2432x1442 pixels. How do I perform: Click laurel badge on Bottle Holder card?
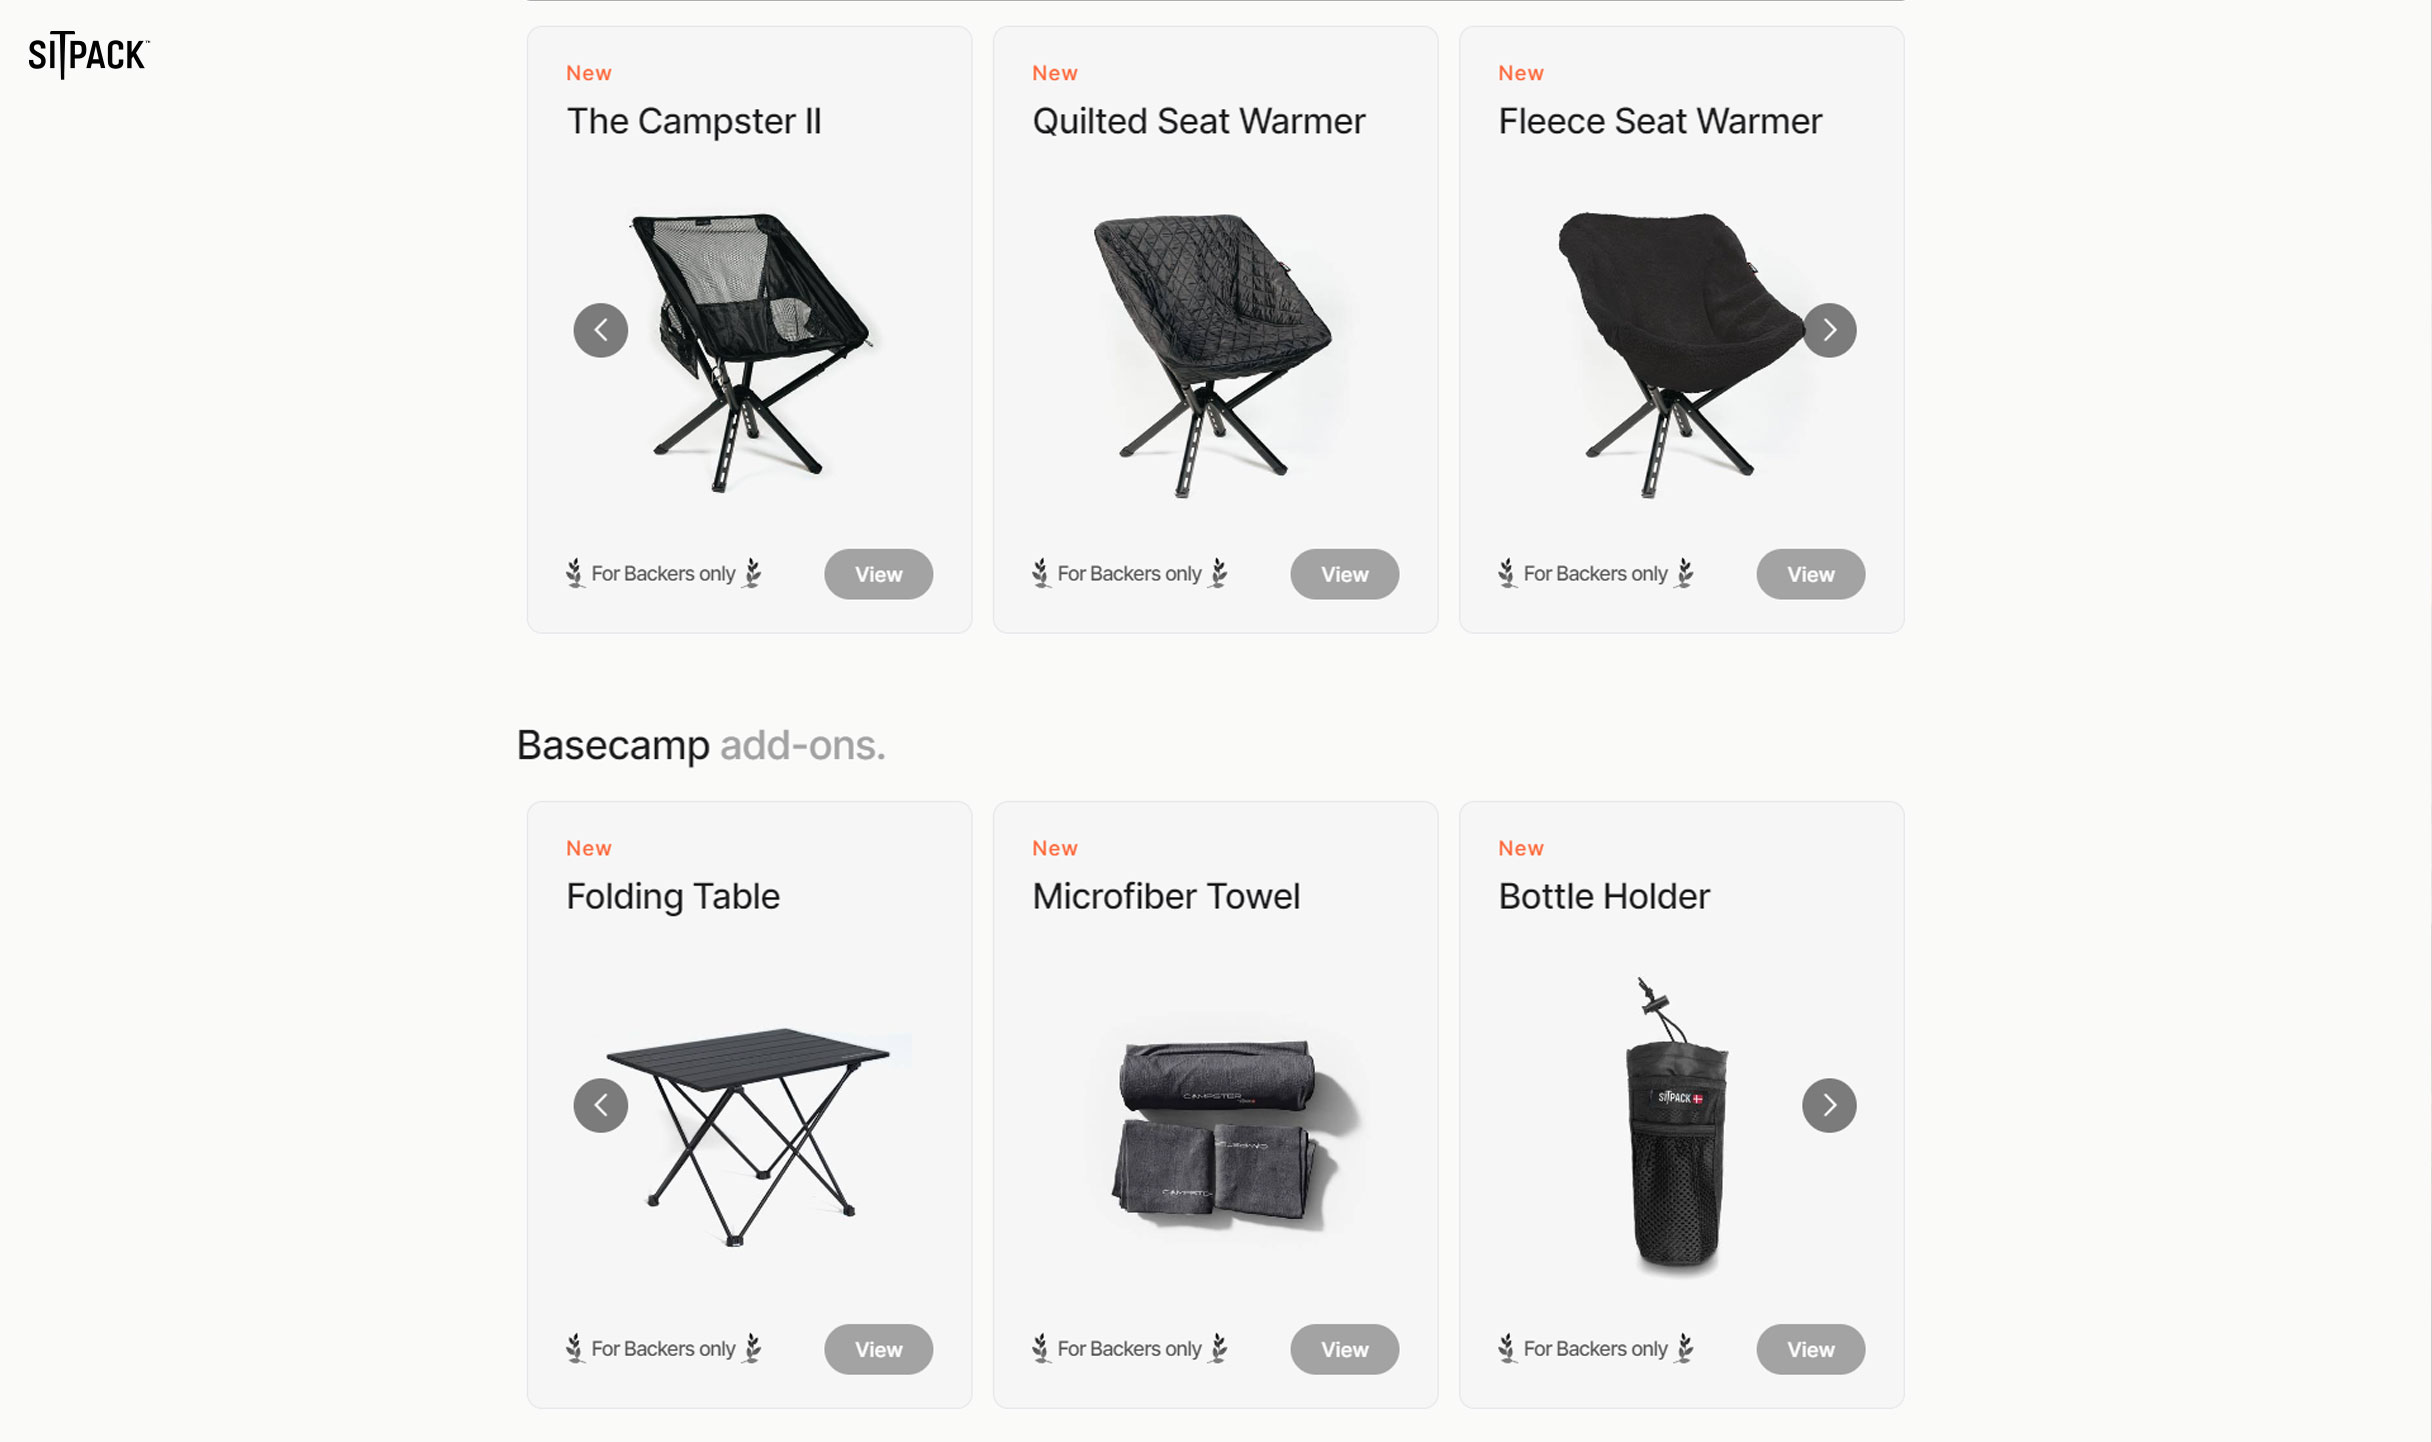[x=1596, y=1348]
